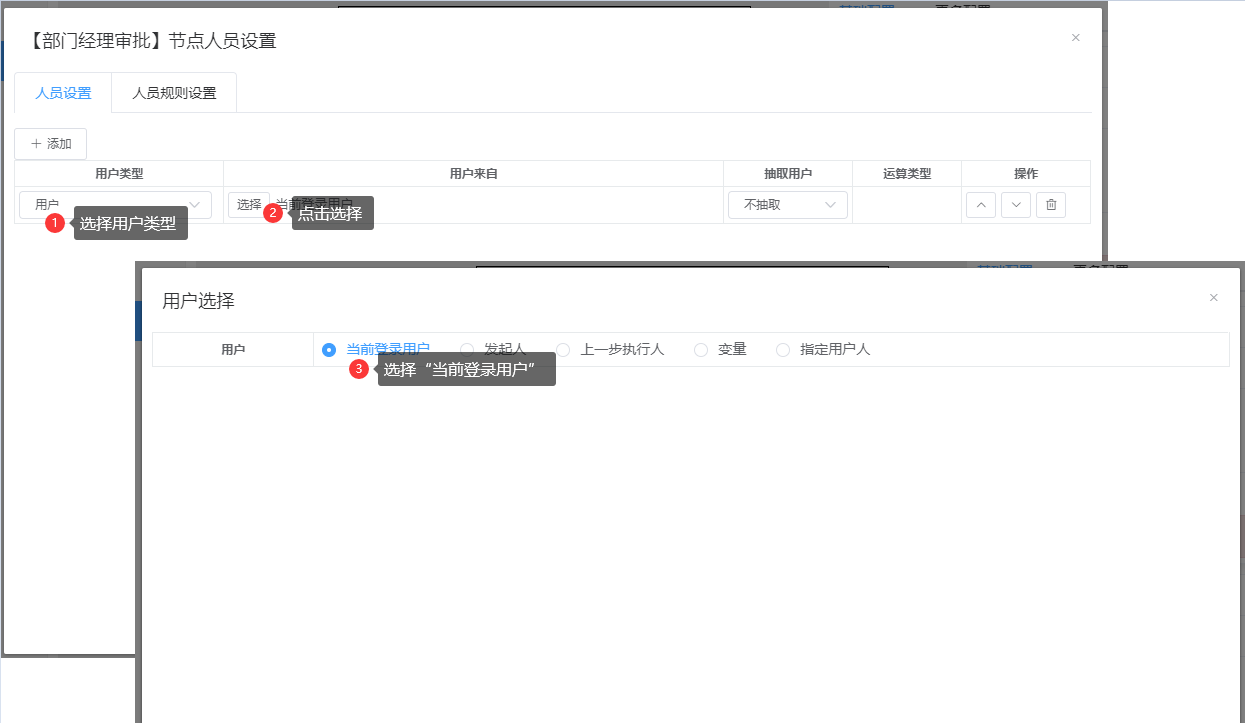1245x723 pixels.
Task: Click the 运算类型 column header
Action: click(907, 174)
